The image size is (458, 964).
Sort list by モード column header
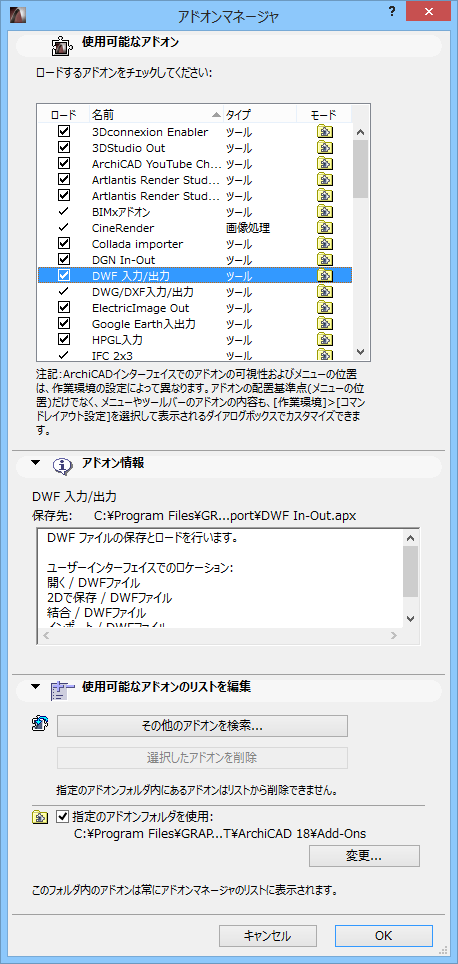[324, 115]
